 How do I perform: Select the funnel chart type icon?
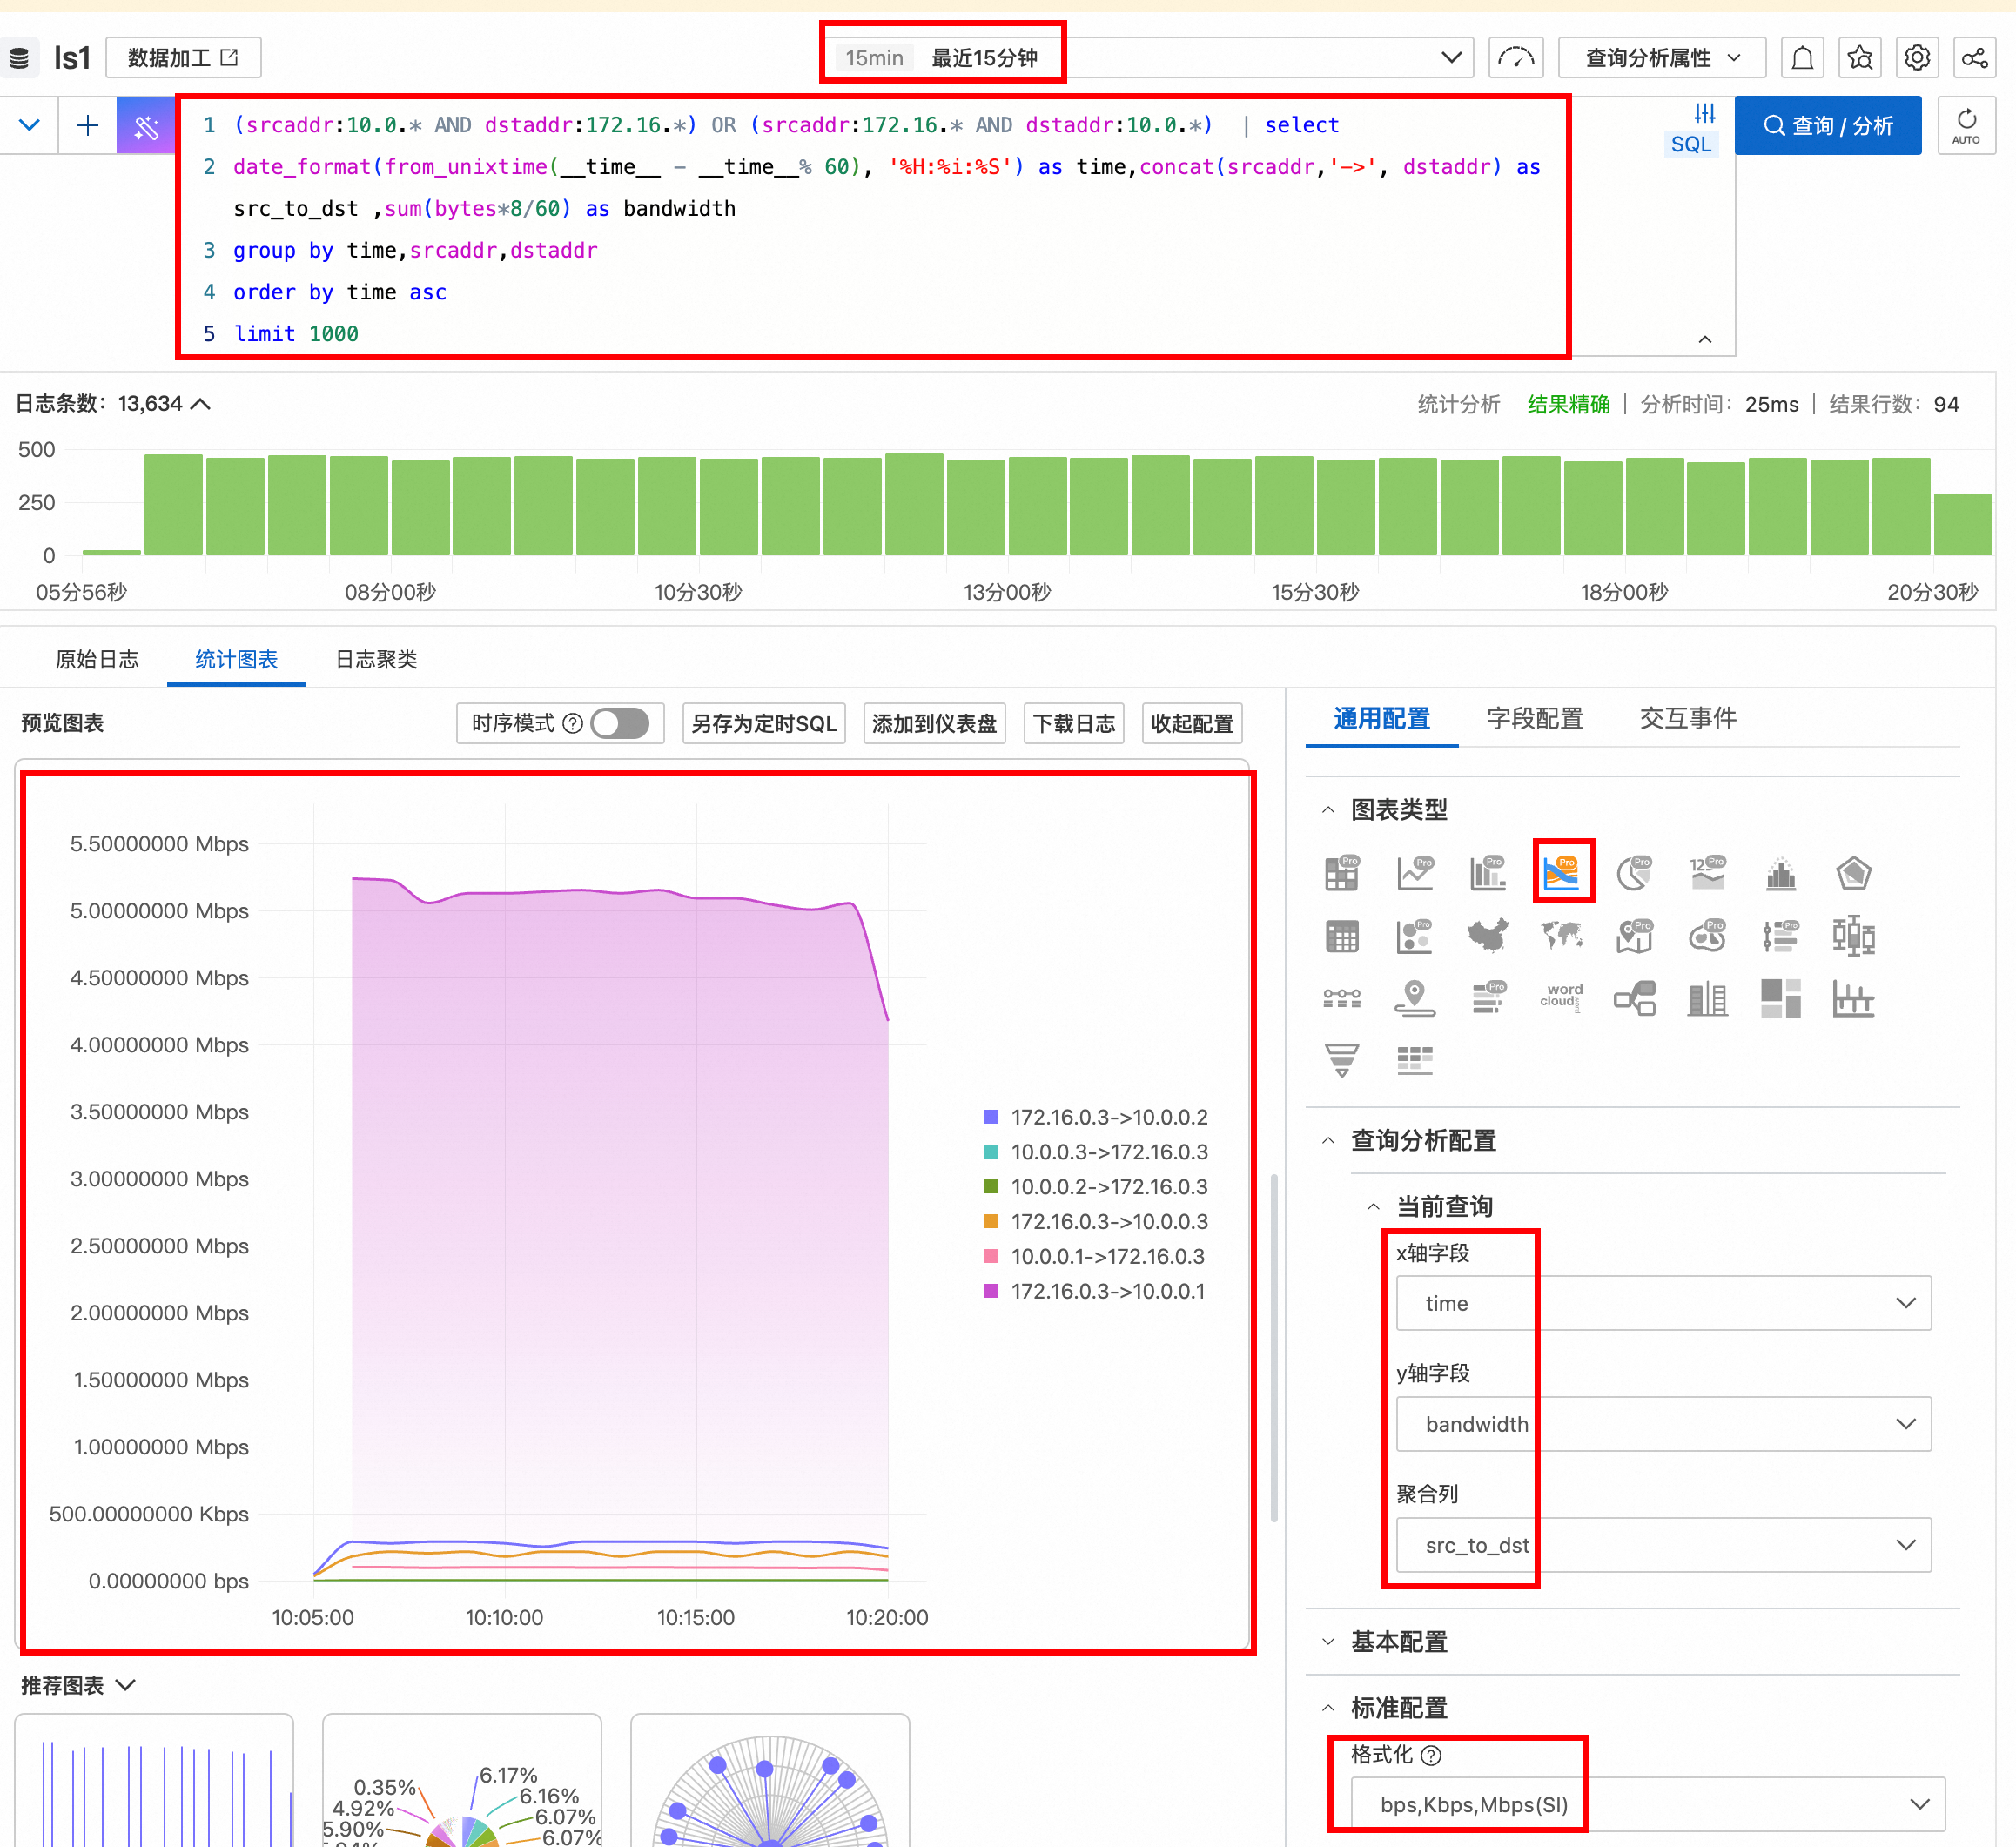pos(1341,1060)
